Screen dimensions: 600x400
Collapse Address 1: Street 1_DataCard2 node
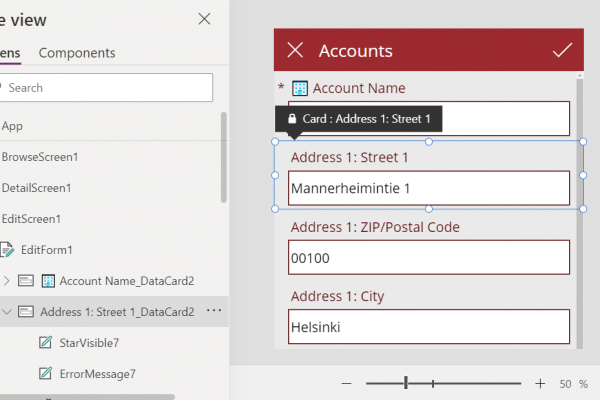point(7,312)
